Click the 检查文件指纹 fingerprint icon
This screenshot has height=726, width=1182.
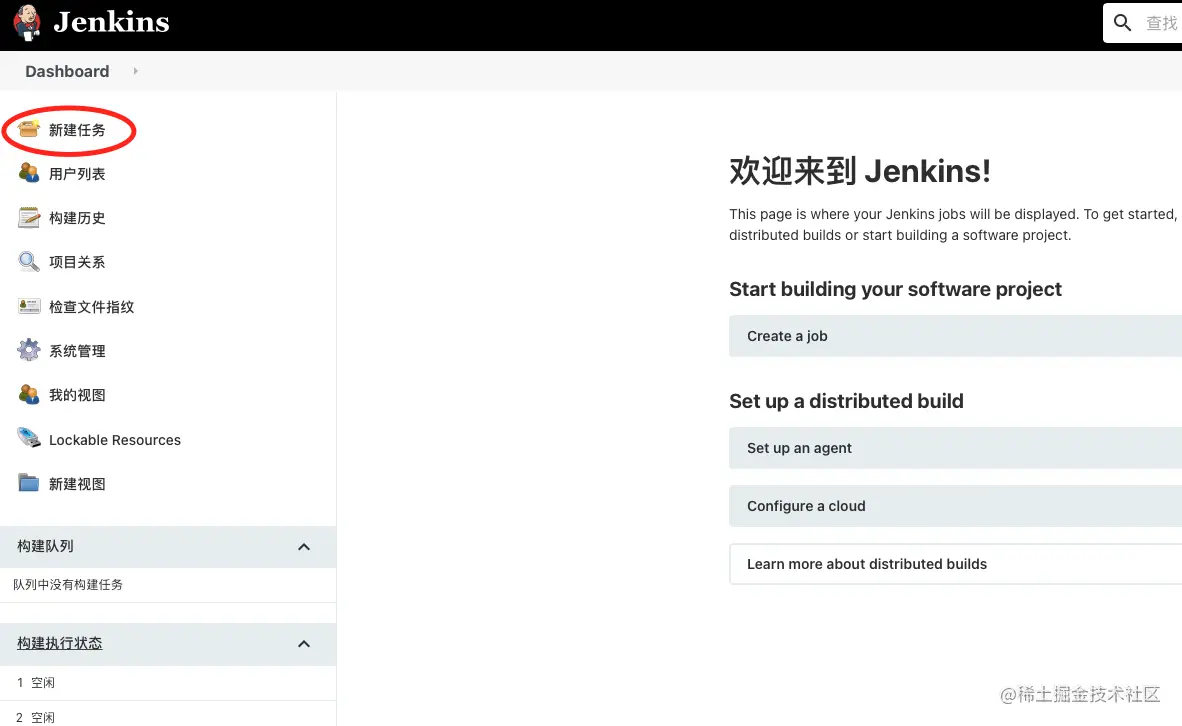(29, 306)
